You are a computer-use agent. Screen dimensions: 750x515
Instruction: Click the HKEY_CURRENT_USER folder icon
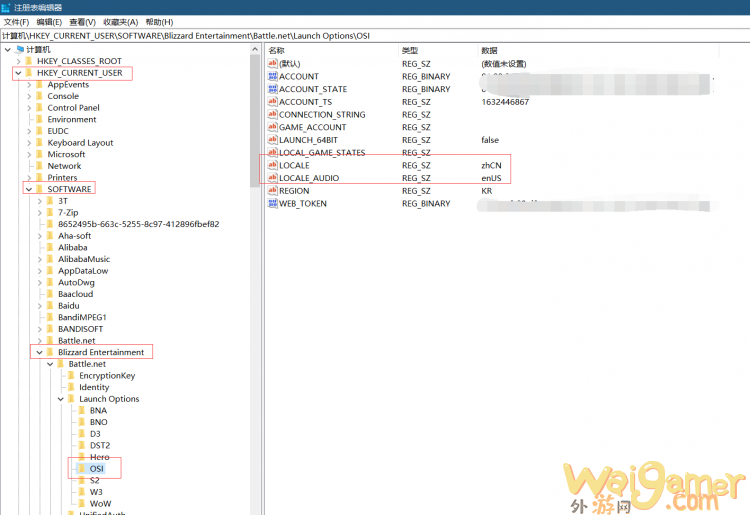coord(29,73)
